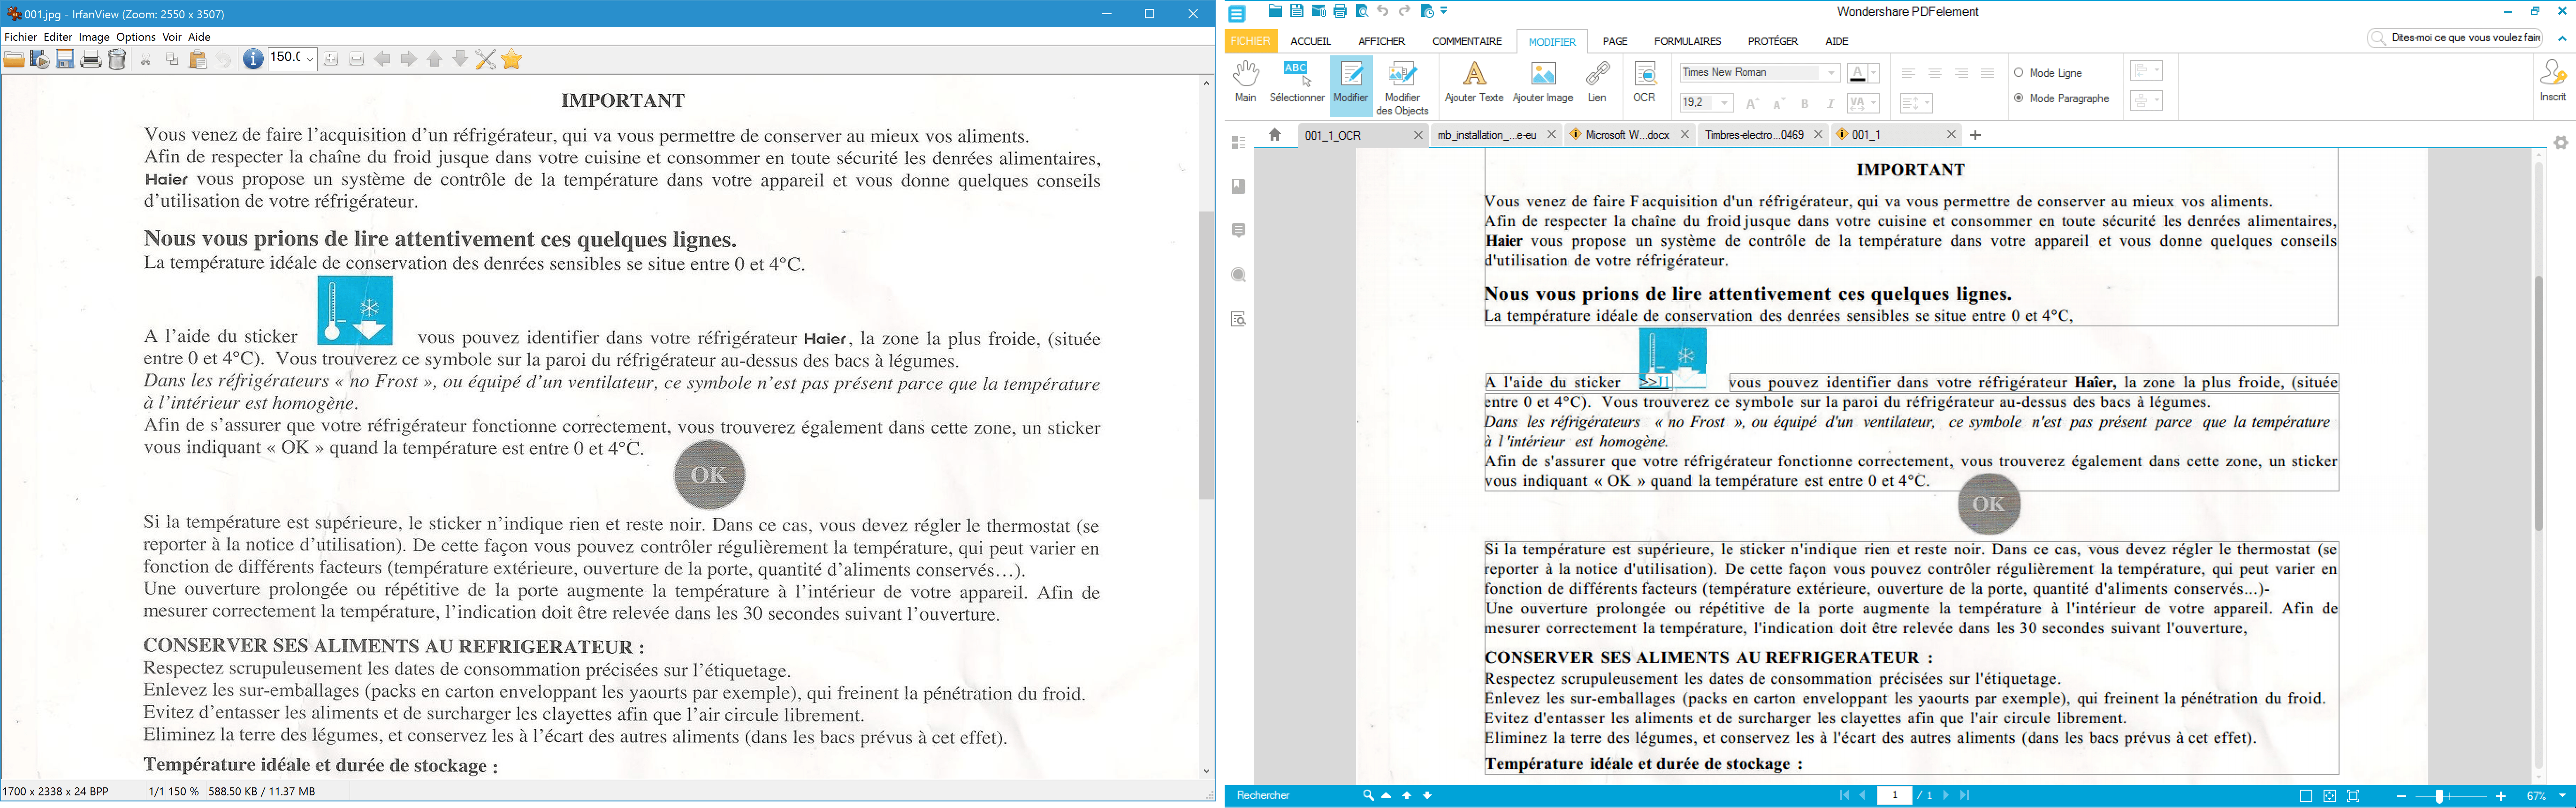
Task: Toggle the full screen view icon in status bar
Action: pyautogui.click(x=2354, y=796)
